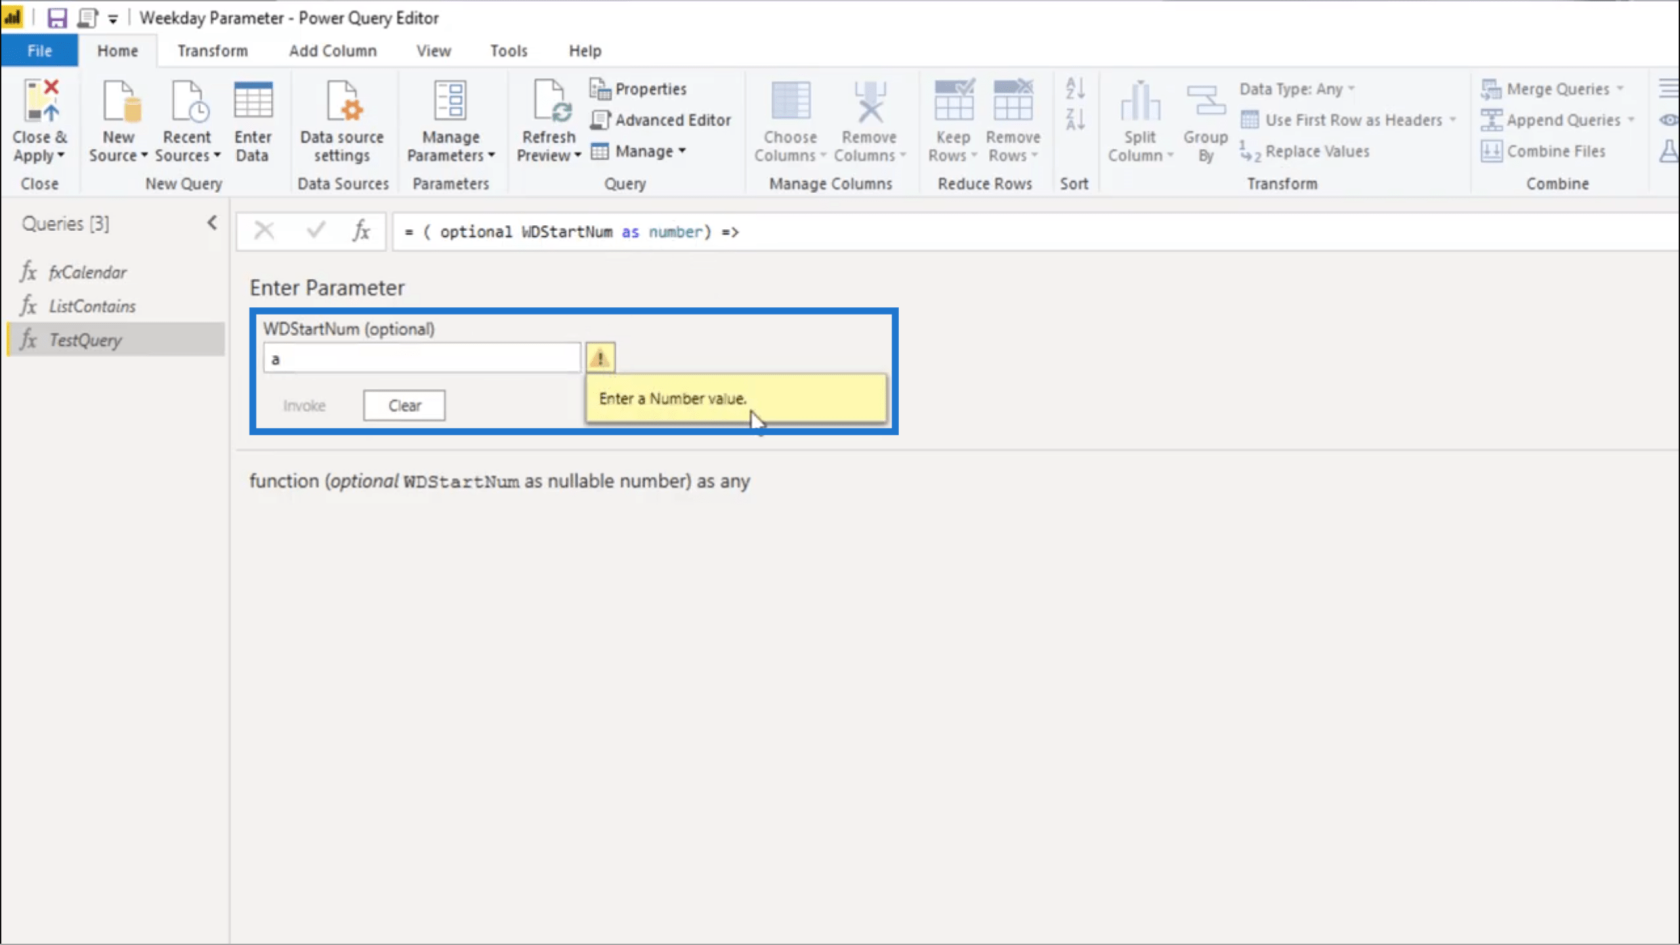
Task: Click the warning icon next to the input
Action: point(600,358)
